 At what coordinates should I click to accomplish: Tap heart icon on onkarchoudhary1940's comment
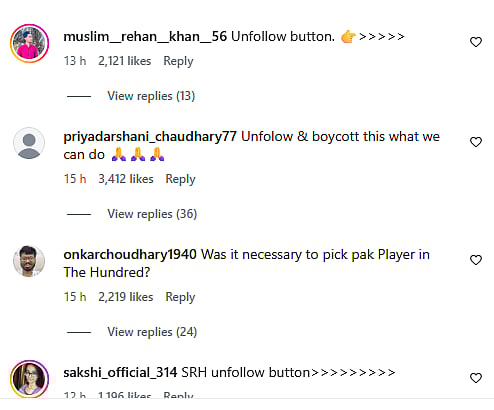(476, 260)
